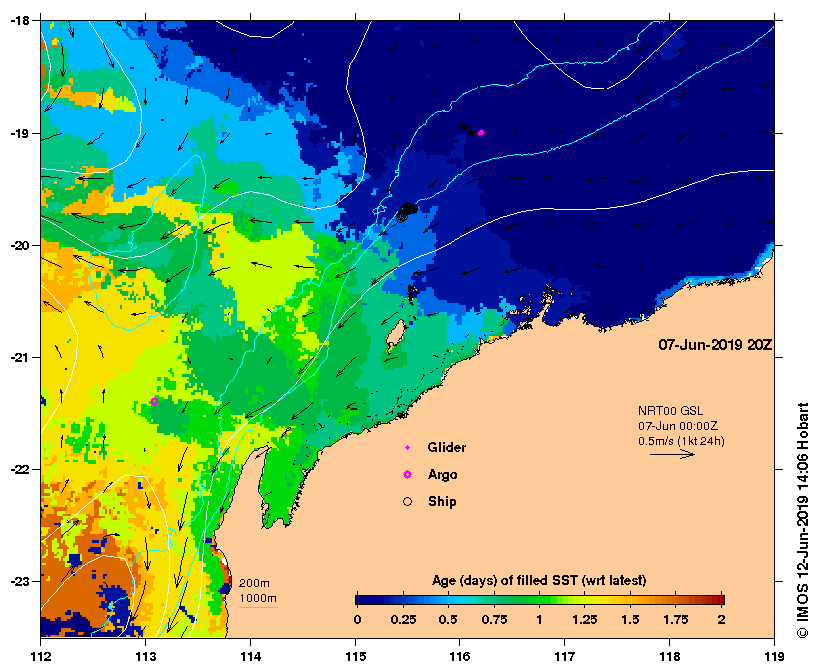Click the colorbar '1.75' tick label
The image size is (818, 672).
pos(676,619)
